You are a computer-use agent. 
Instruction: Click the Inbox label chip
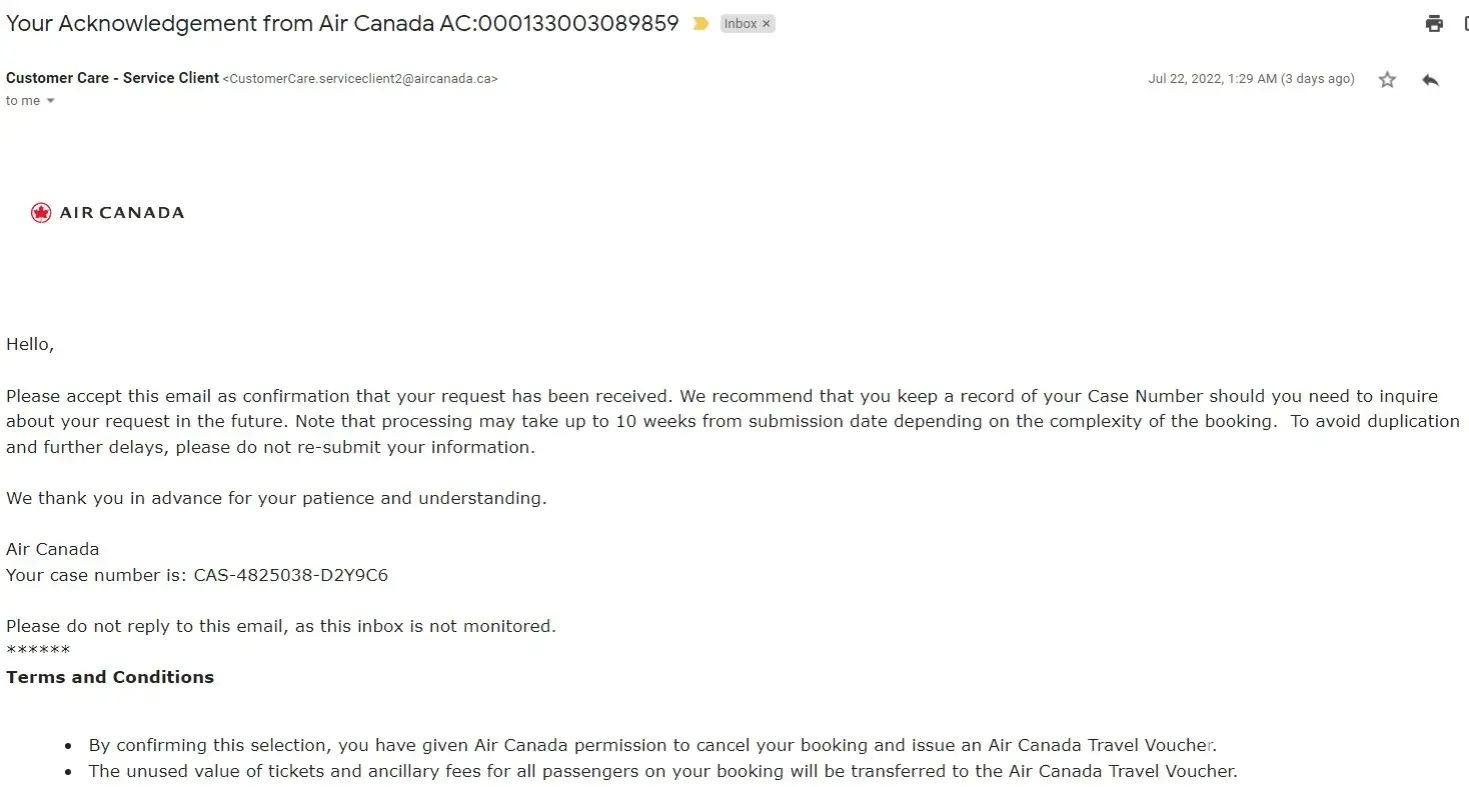click(x=740, y=24)
